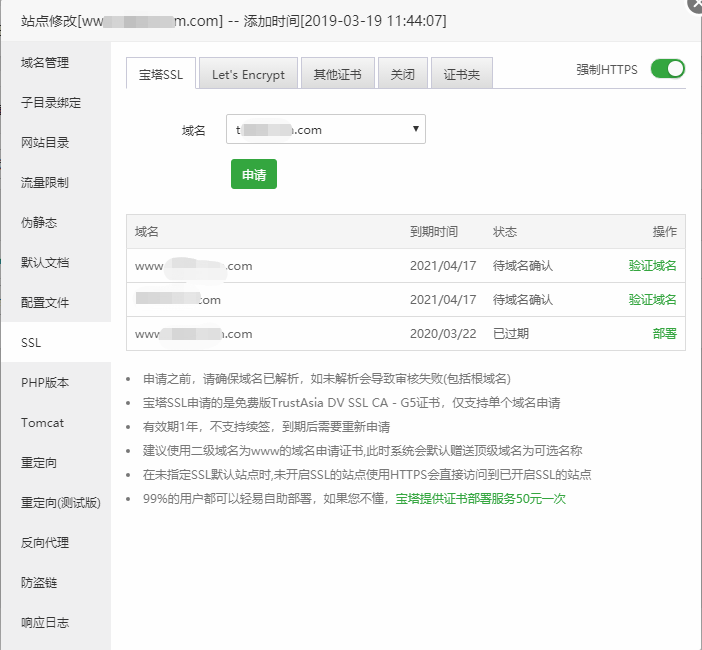Open 域名管理 in the sidebar

(56, 63)
